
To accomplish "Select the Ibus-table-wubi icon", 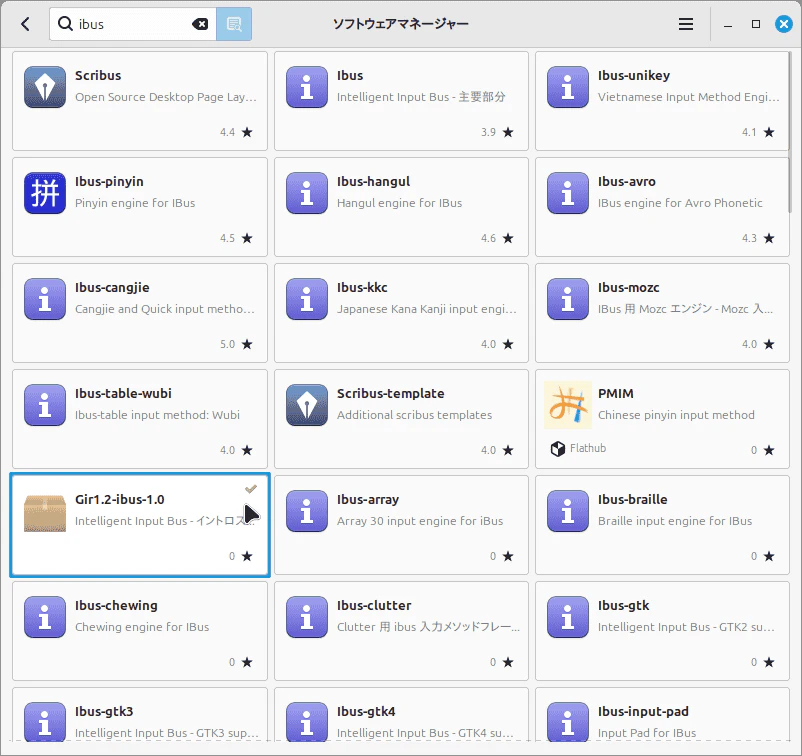I will point(45,405).
